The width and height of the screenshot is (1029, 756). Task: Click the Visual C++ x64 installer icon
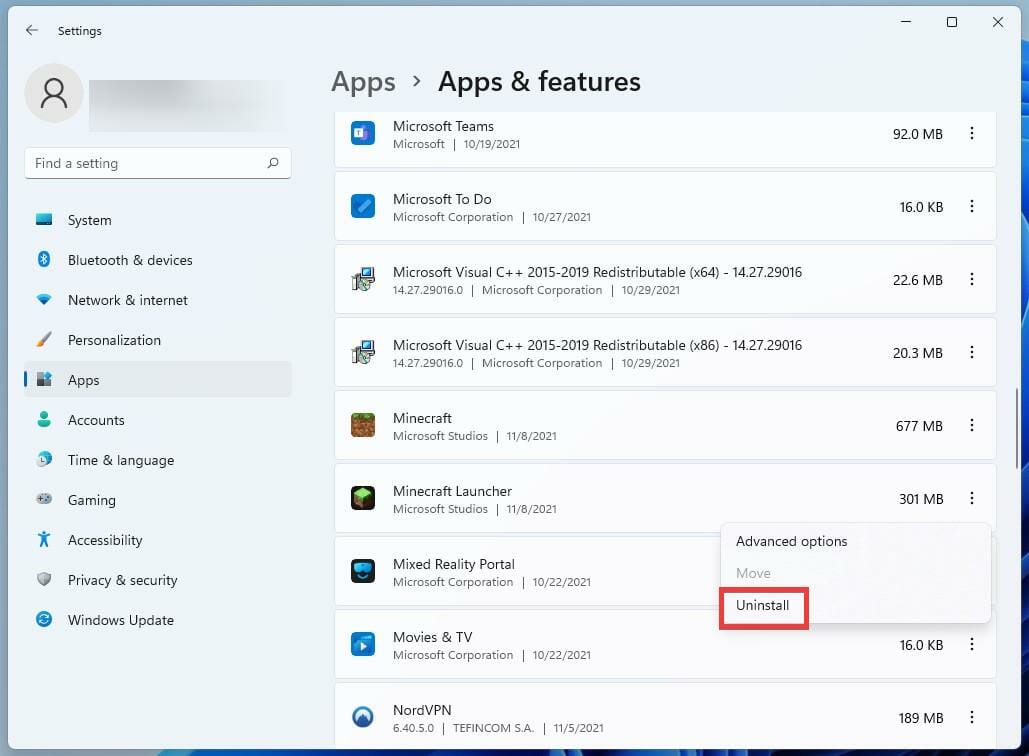(x=363, y=279)
